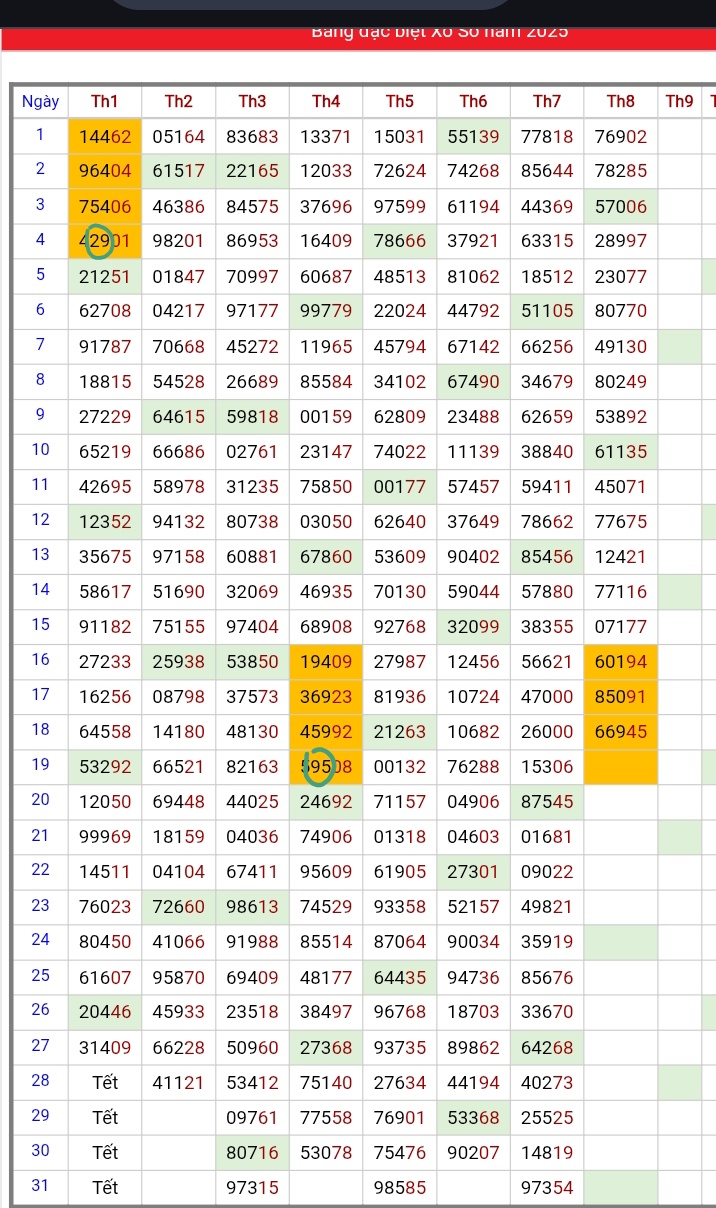Select the orange cell 60194
The image size is (716, 1208).
pos(620,661)
